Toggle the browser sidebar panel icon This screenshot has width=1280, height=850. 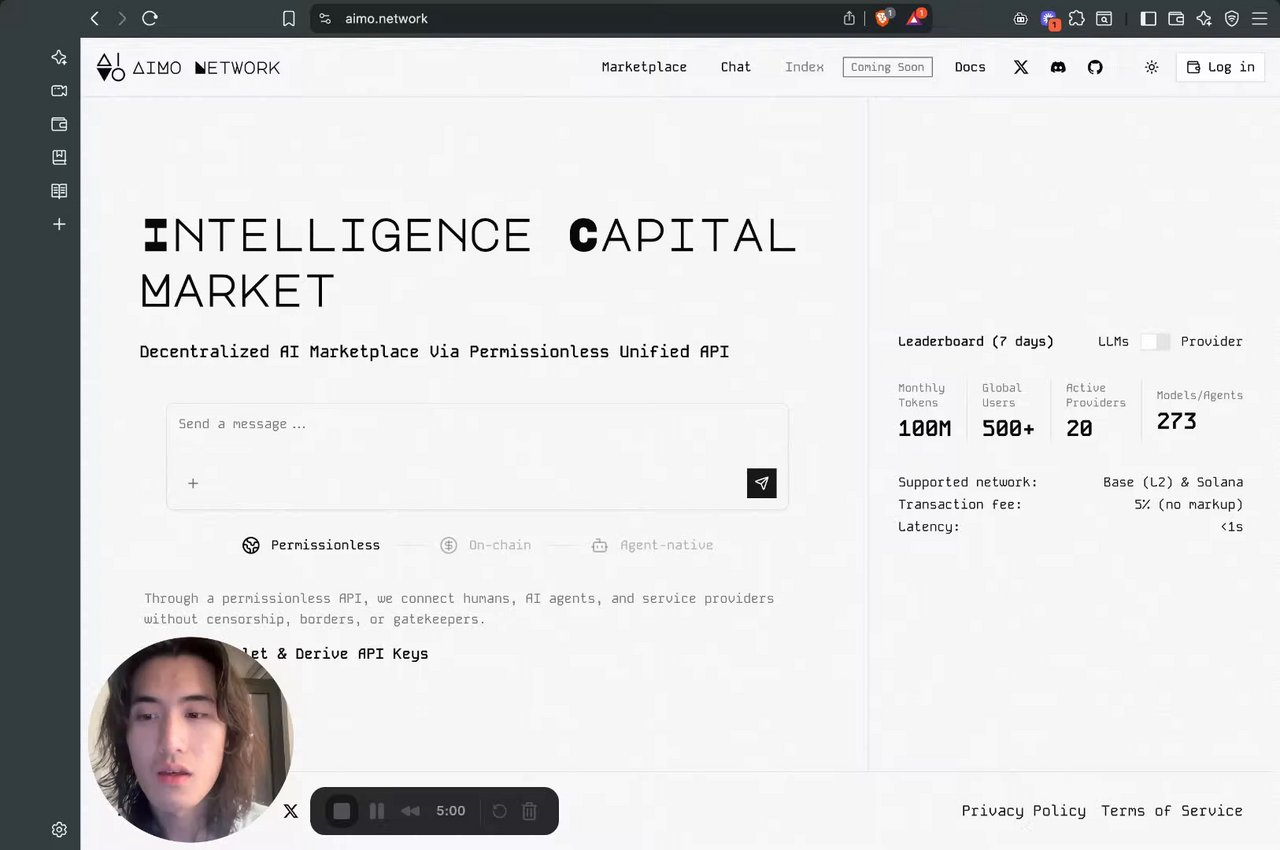tap(1148, 18)
